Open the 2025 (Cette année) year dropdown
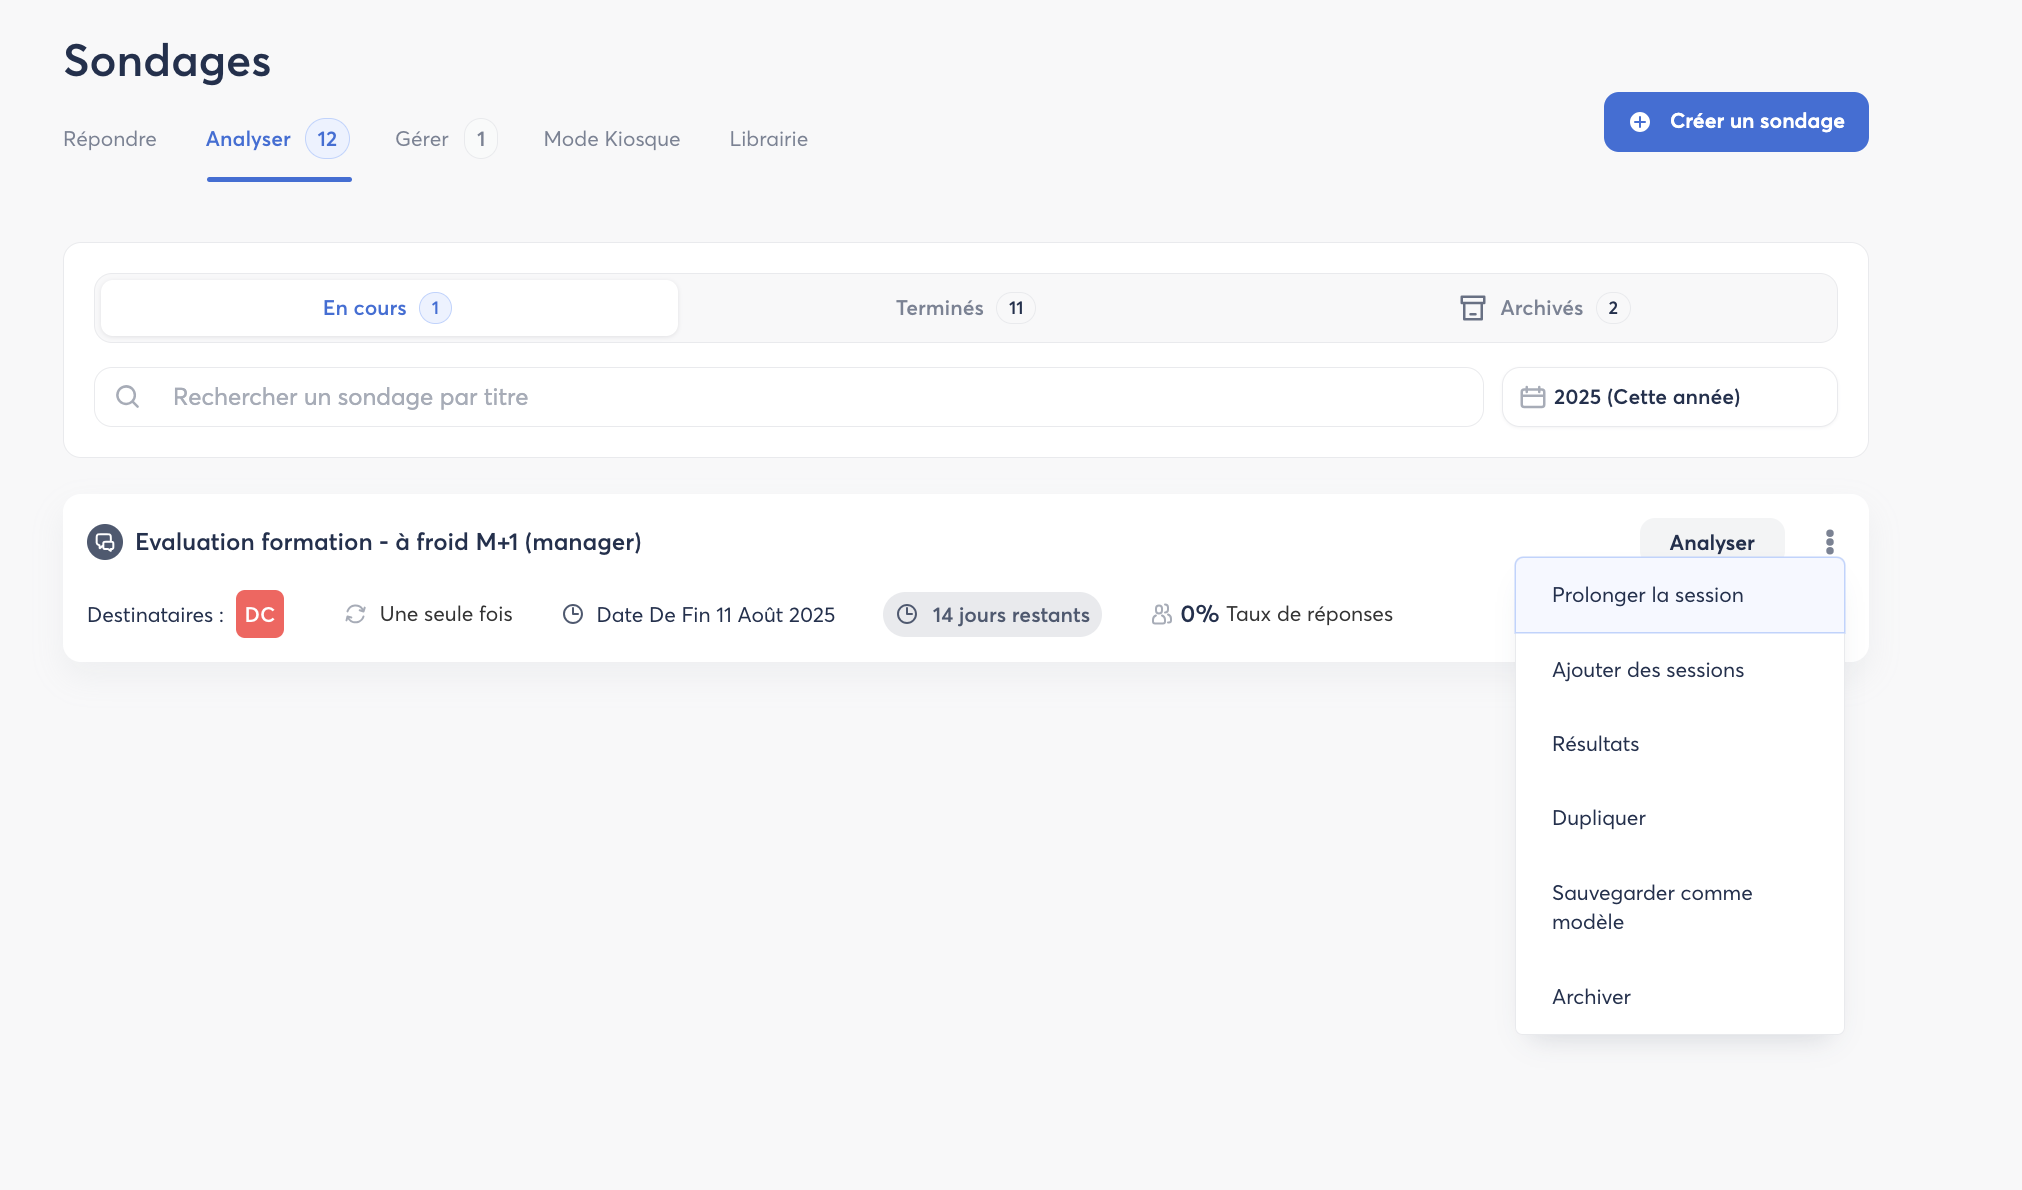Screen dimensions: 2022x1190 [1669, 397]
